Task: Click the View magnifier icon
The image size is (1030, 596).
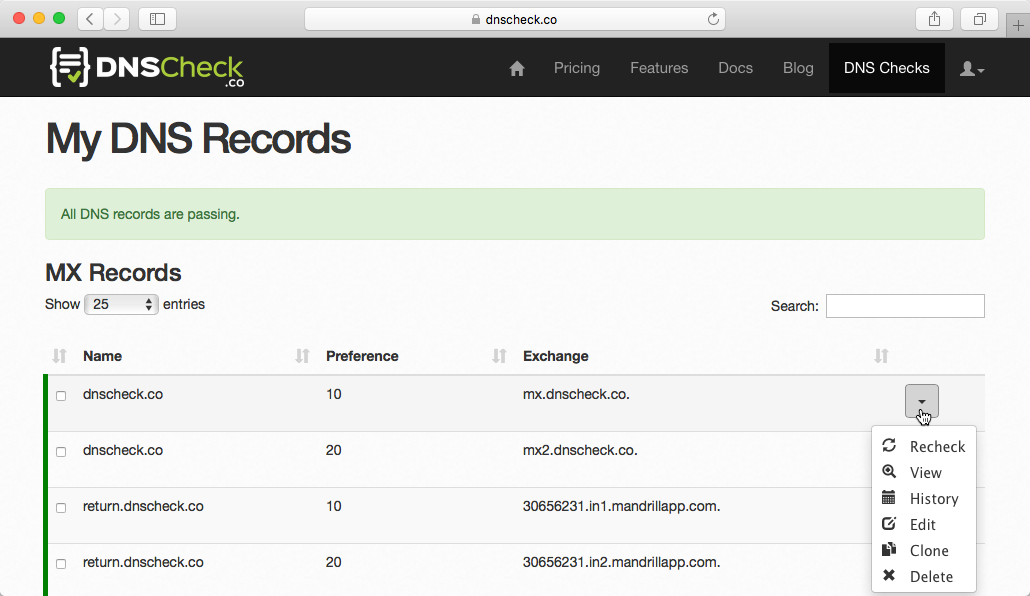Action: tap(888, 472)
